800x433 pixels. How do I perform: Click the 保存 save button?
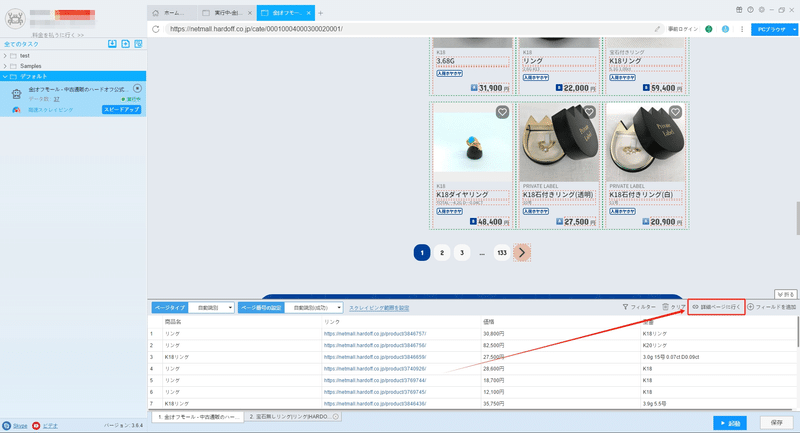click(777, 423)
